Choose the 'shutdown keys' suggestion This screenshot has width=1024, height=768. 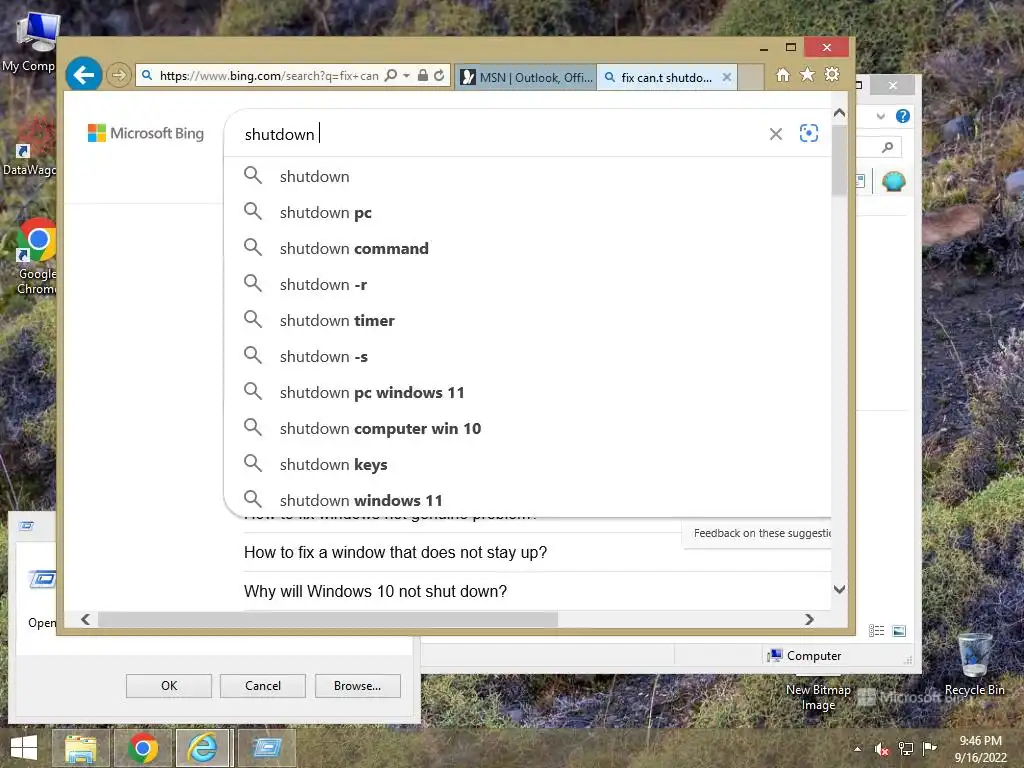(528, 464)
